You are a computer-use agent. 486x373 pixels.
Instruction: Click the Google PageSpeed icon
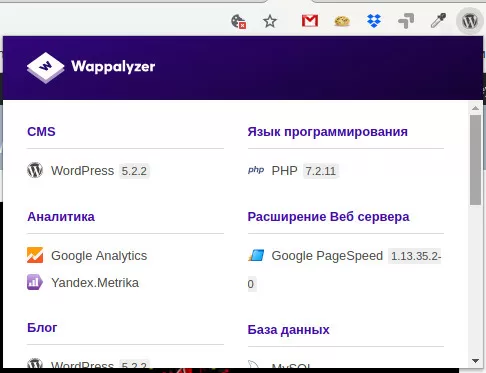click(x=256, y=255)
